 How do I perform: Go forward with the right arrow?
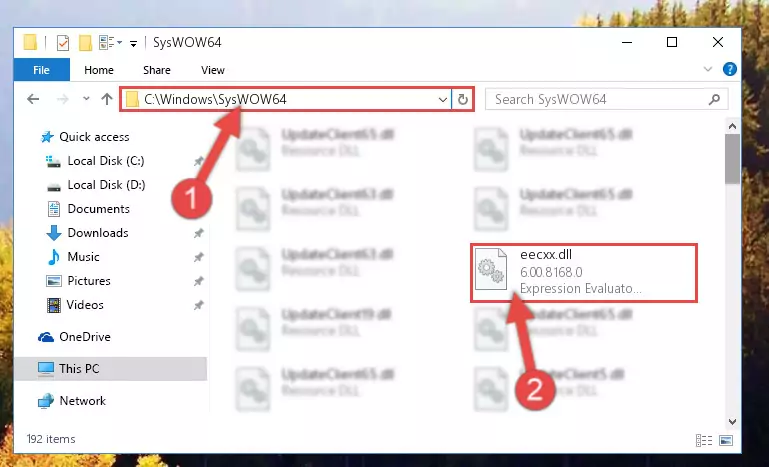coord(62,99)
